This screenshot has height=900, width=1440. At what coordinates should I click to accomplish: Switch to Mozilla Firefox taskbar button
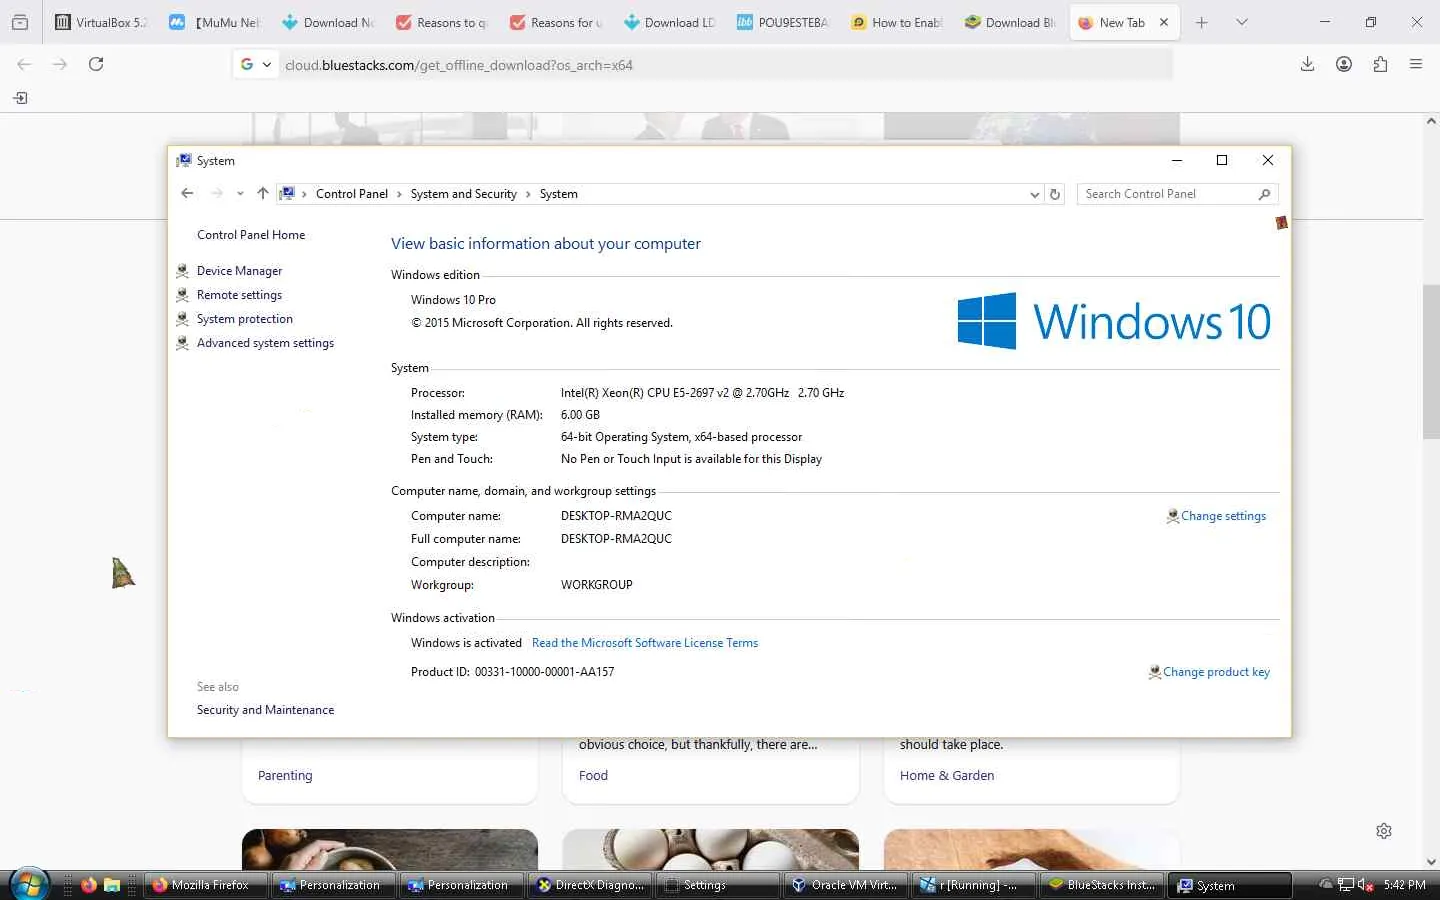[208, 885]
